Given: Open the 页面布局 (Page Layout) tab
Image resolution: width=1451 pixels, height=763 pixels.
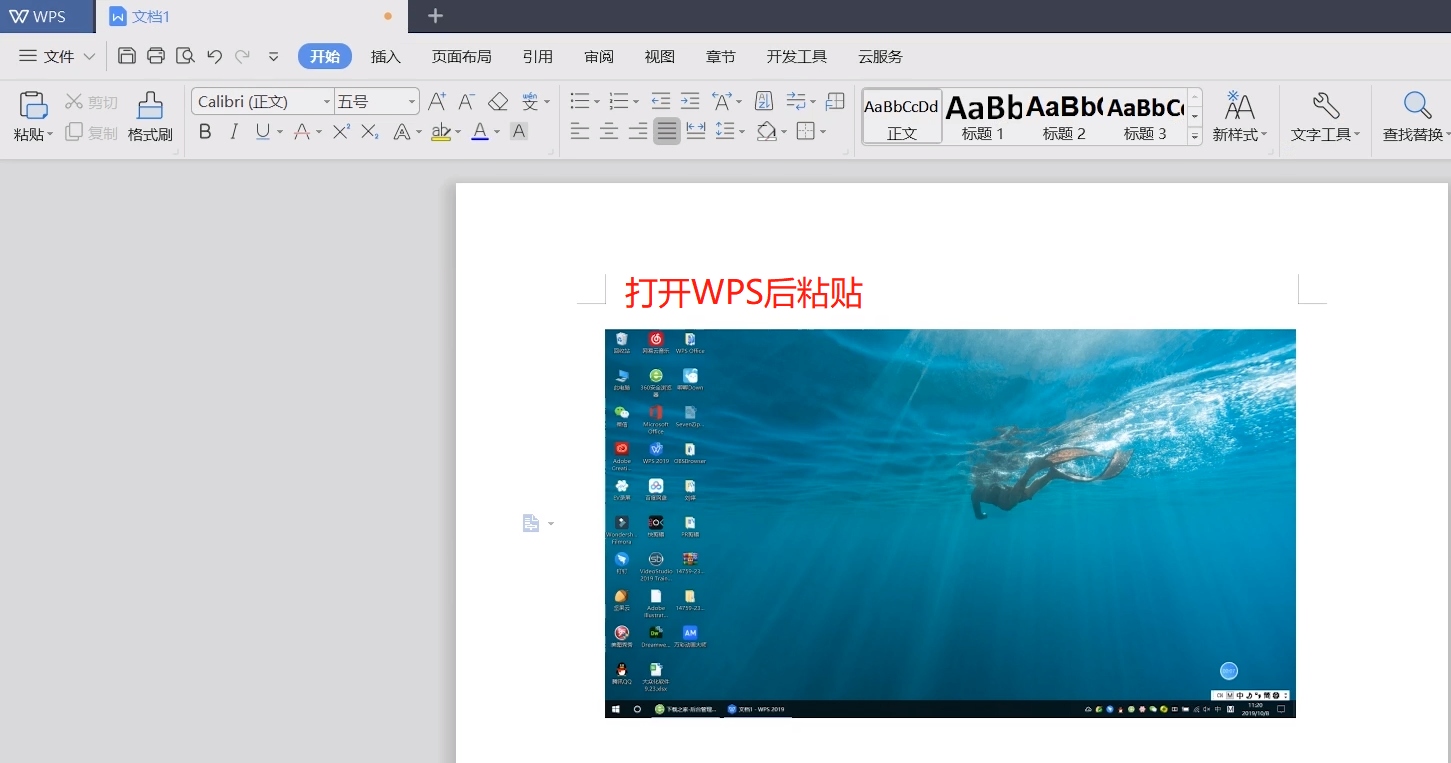Looking at the screenshot, I should [x=461, y=57].
